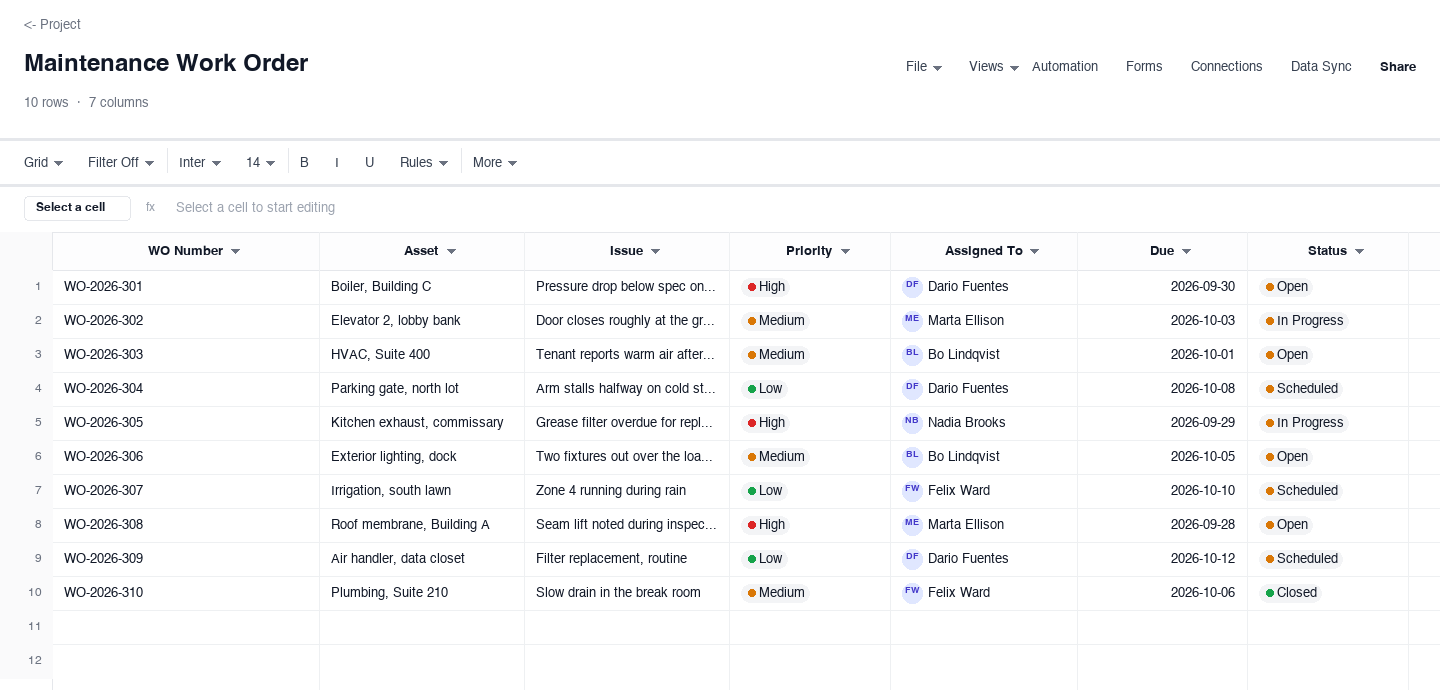Image resolution: width=1440 pixels, height=690 pixels.
Task: Select cell Roof membrane, Building A
Action: [x=422, y=525]
